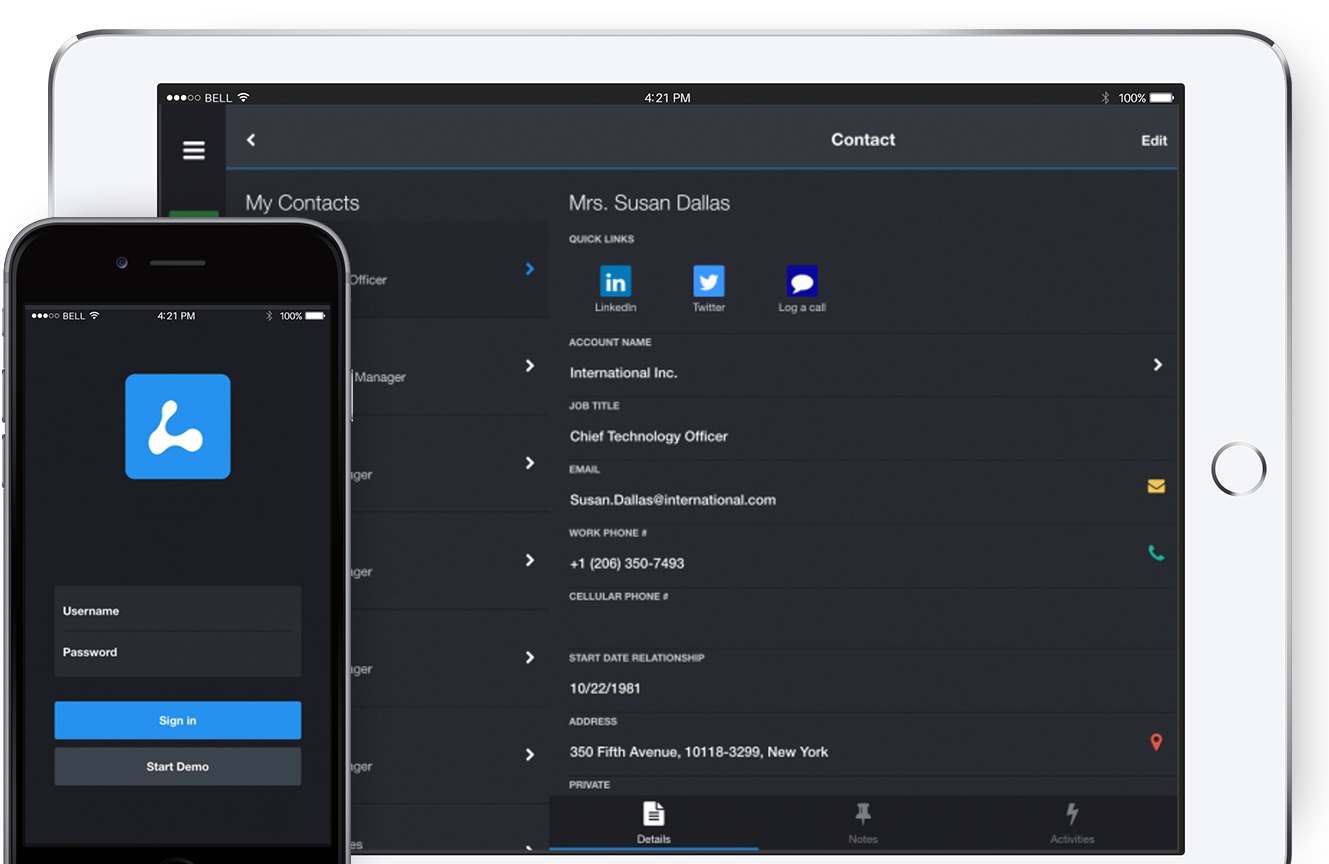This screenshot has height=864, width=1329.
Task: Open Susan Dallas's LinkedIn quick link
Action: coord(615,283)
